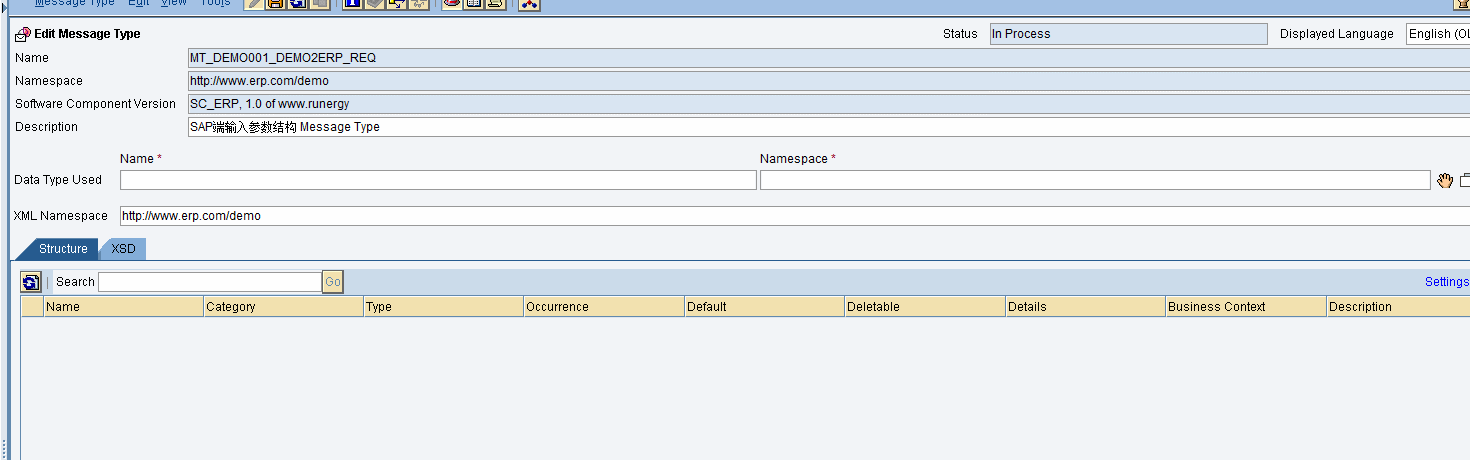
Task: Click the Deletable column header
Action: [925, 307]
